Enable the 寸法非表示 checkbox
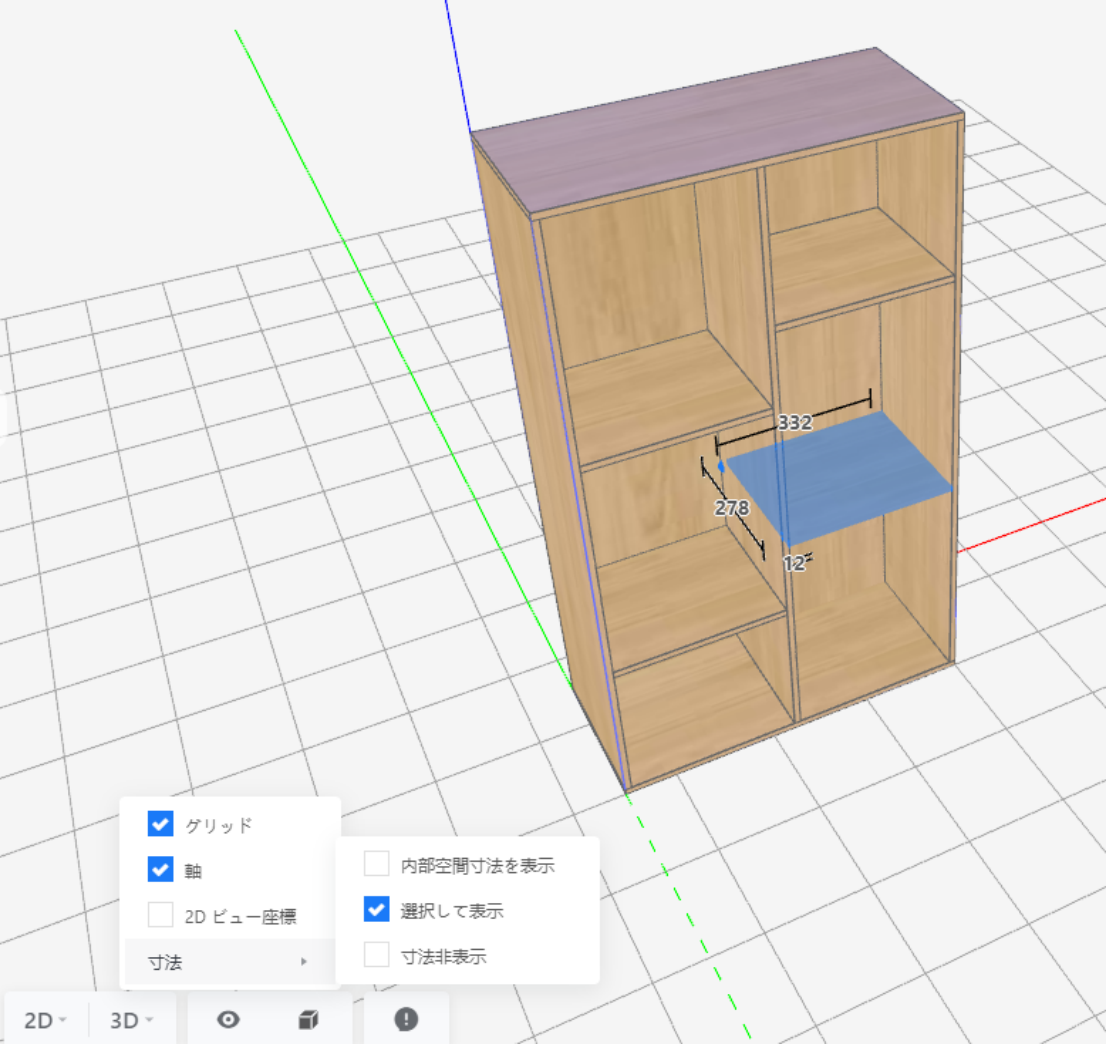1107x1044 pixels. point(376,955)
